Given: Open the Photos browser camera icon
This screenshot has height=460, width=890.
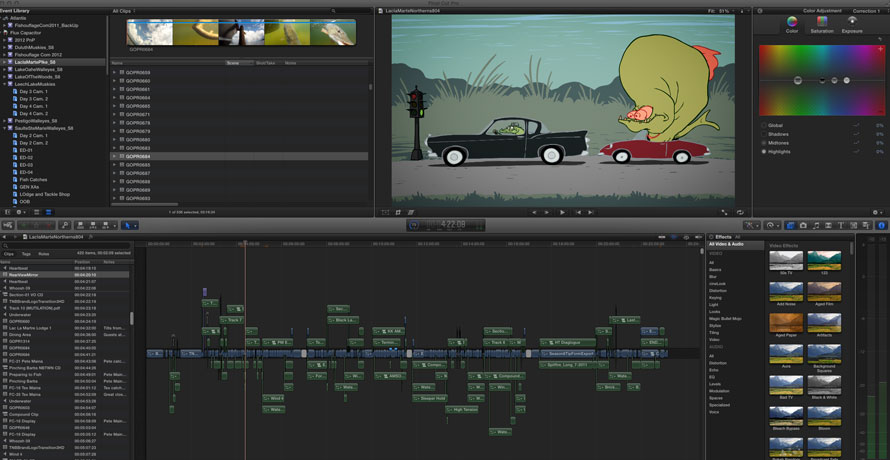Looking at the screenshot, I should tap(803, 225).
